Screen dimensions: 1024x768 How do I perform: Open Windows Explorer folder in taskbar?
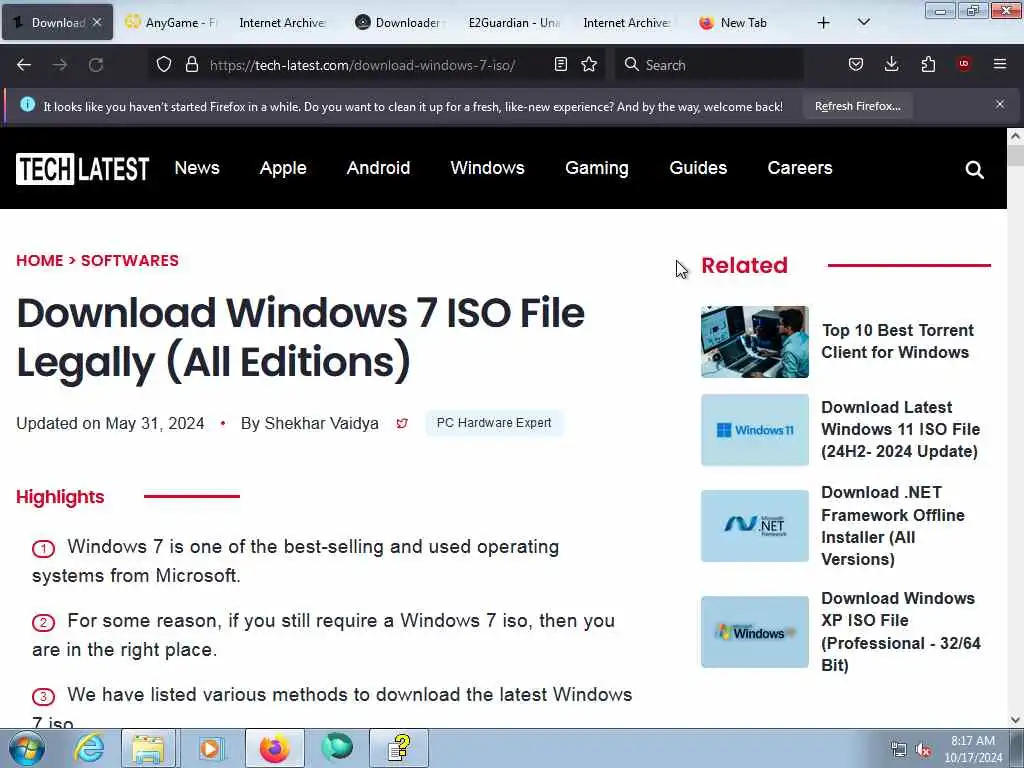coord(148,748)
